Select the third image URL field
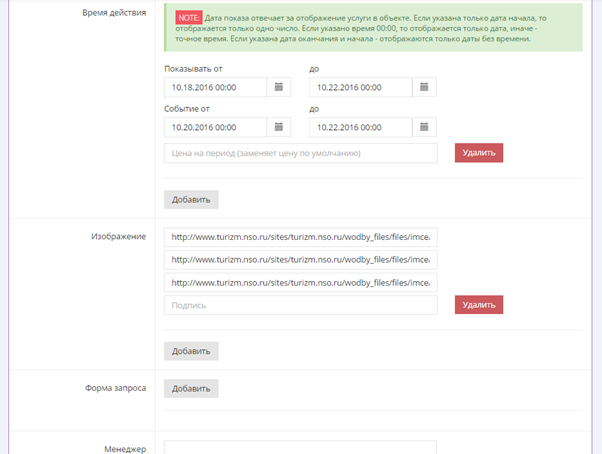The width and height of the screenshot is (602, 454). coord(300,282)
